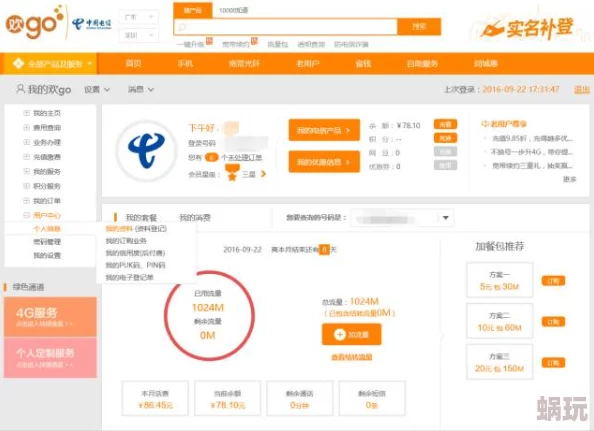The image size is (594, 431).
Task: Open the province dropdown 广东
Action: [139, 17]
